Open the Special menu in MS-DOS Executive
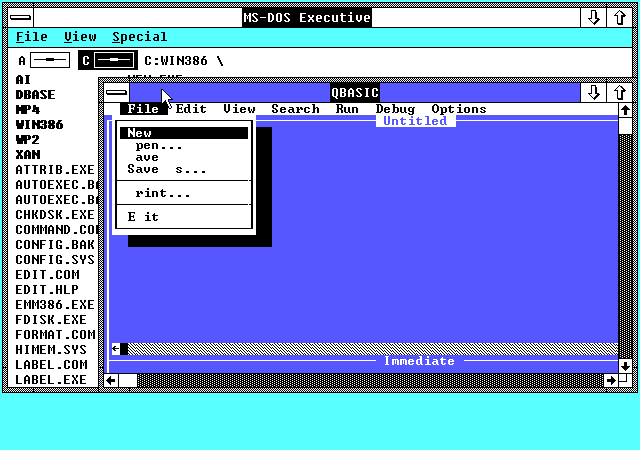Viewport: 640px width, 450px height. click(140, 37)
